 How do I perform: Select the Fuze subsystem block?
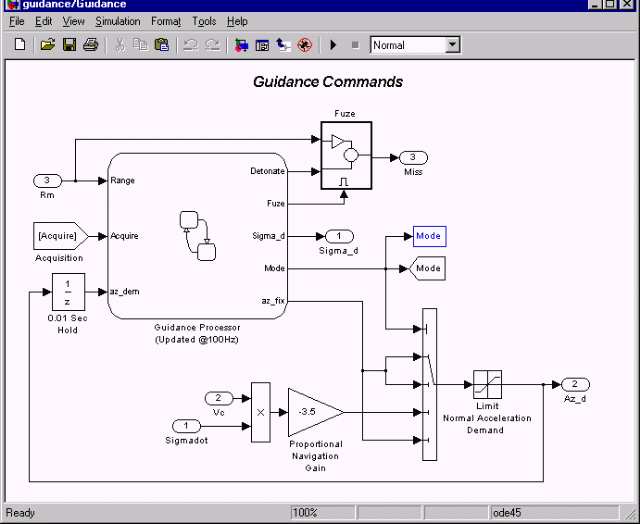(346, 155)
